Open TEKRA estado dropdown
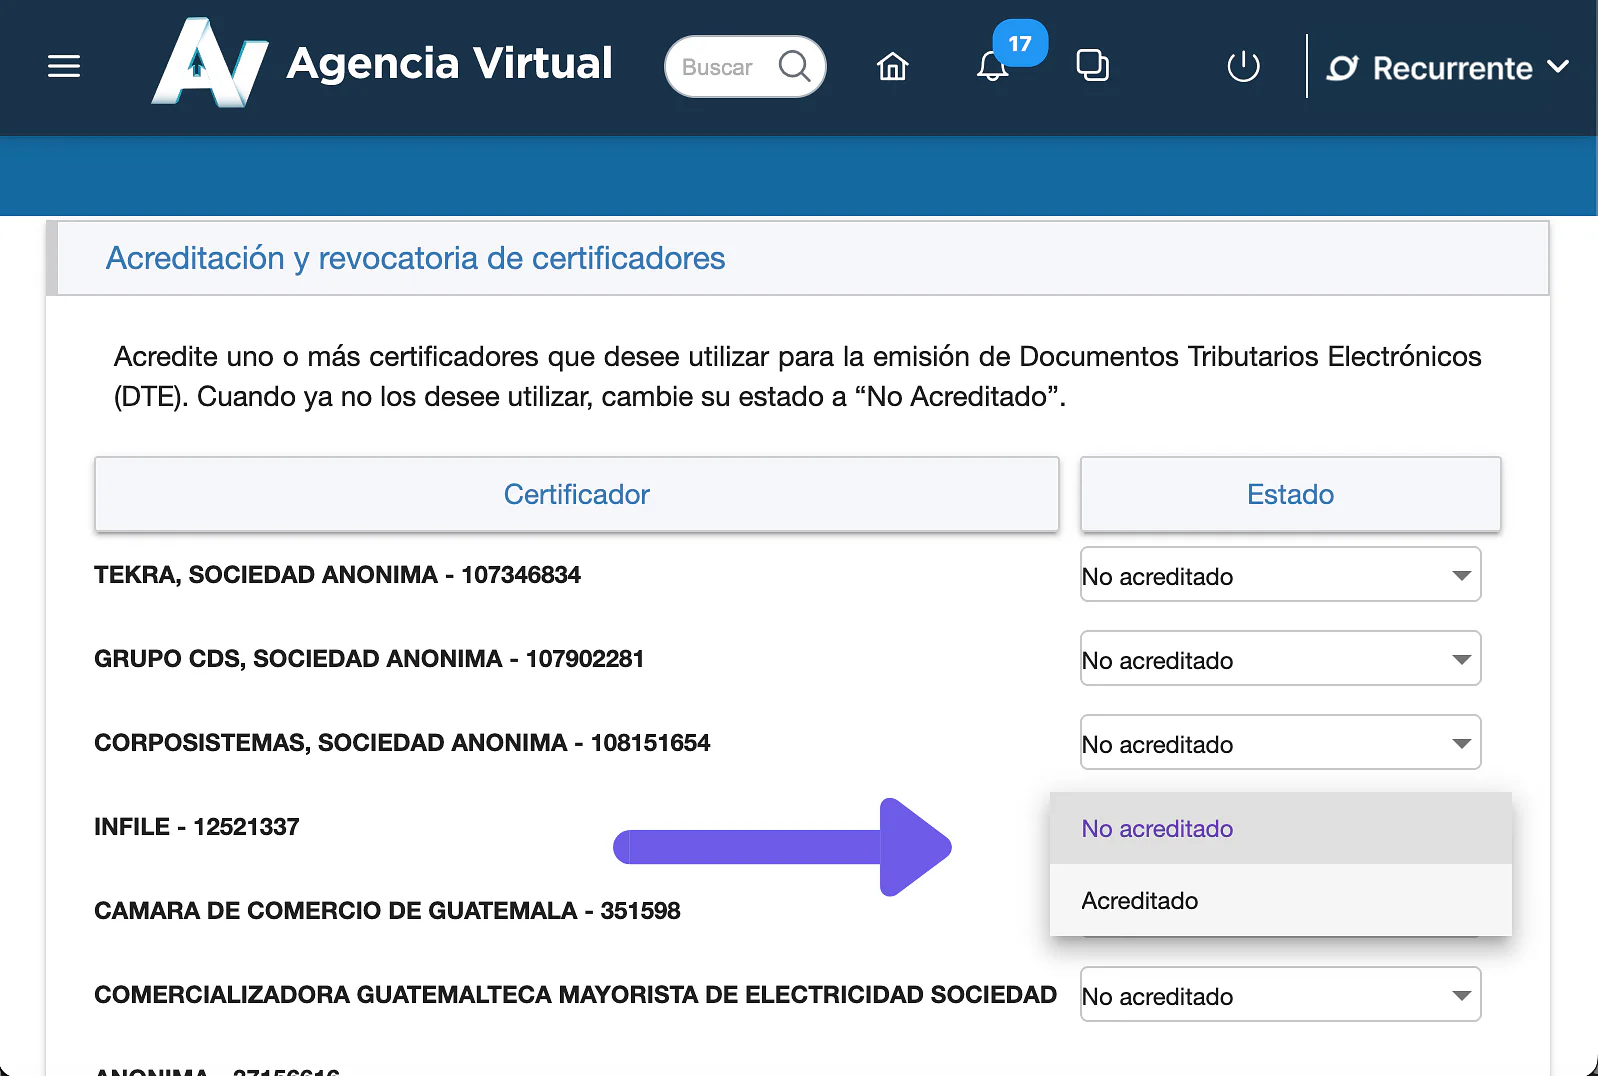 tap(1280, 575)
